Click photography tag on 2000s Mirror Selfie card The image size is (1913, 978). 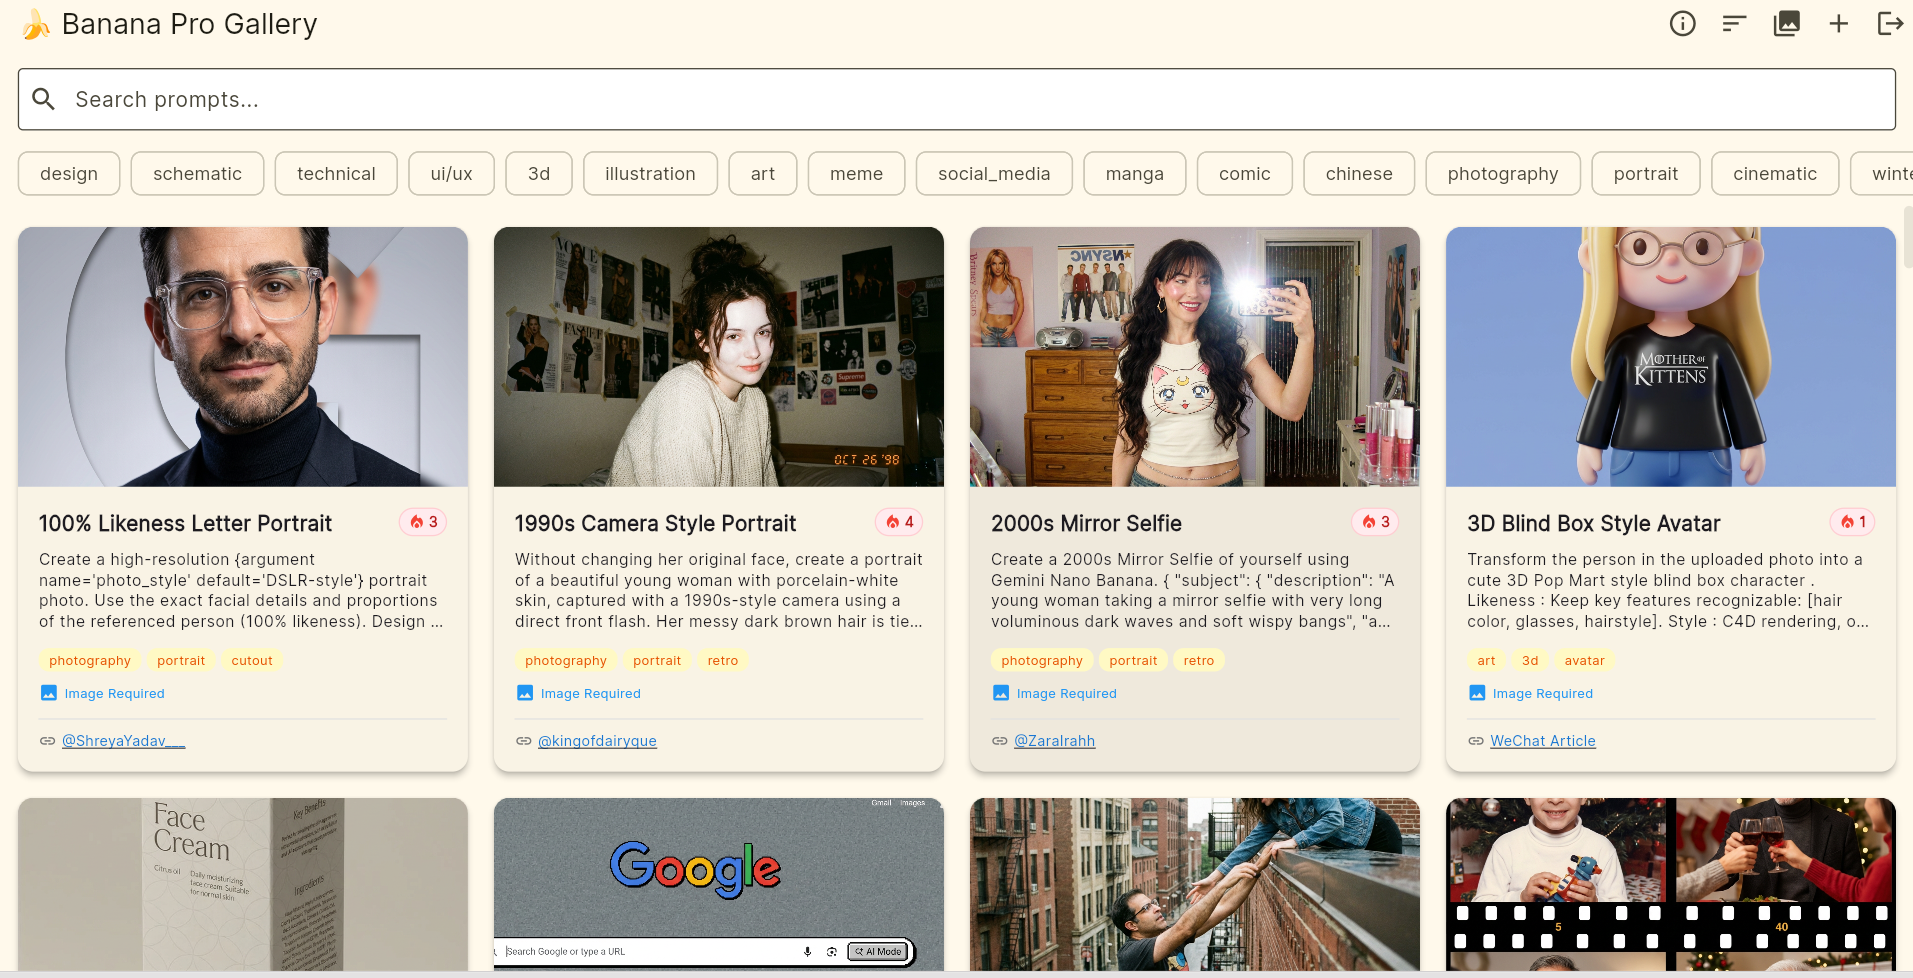(x=1042, y=661)
